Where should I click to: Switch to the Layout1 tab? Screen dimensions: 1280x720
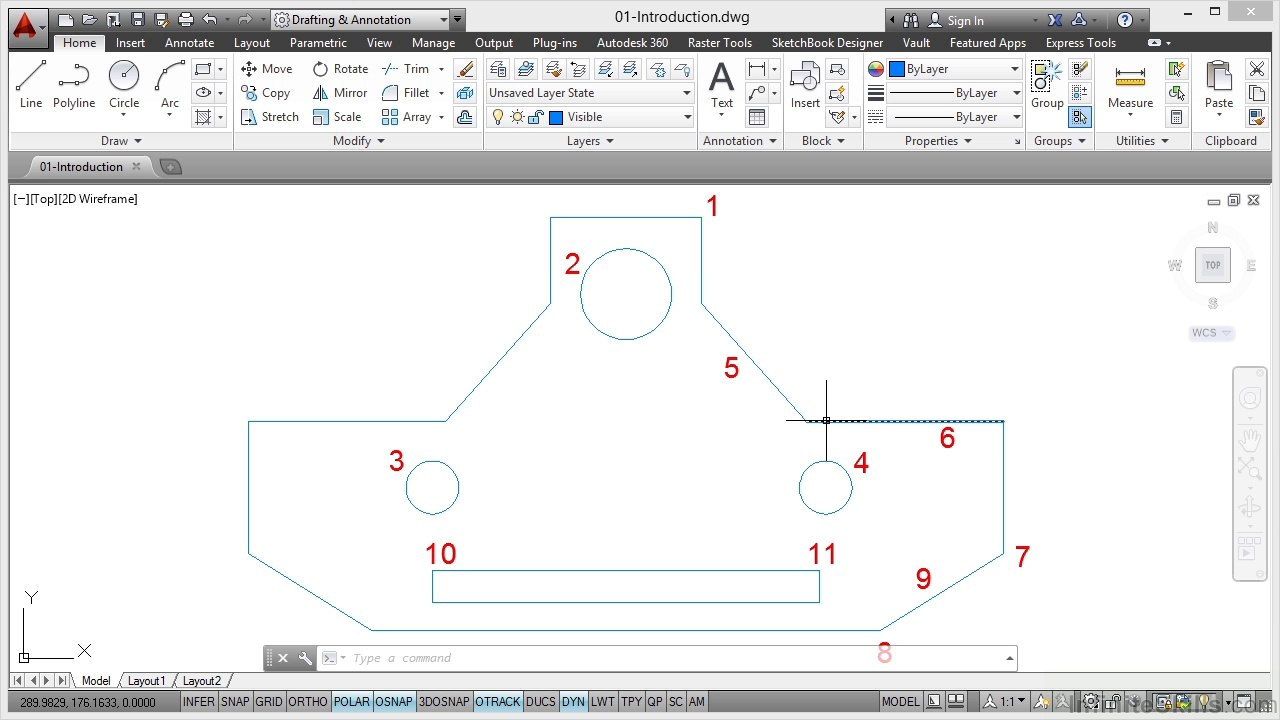coord(146,681)
